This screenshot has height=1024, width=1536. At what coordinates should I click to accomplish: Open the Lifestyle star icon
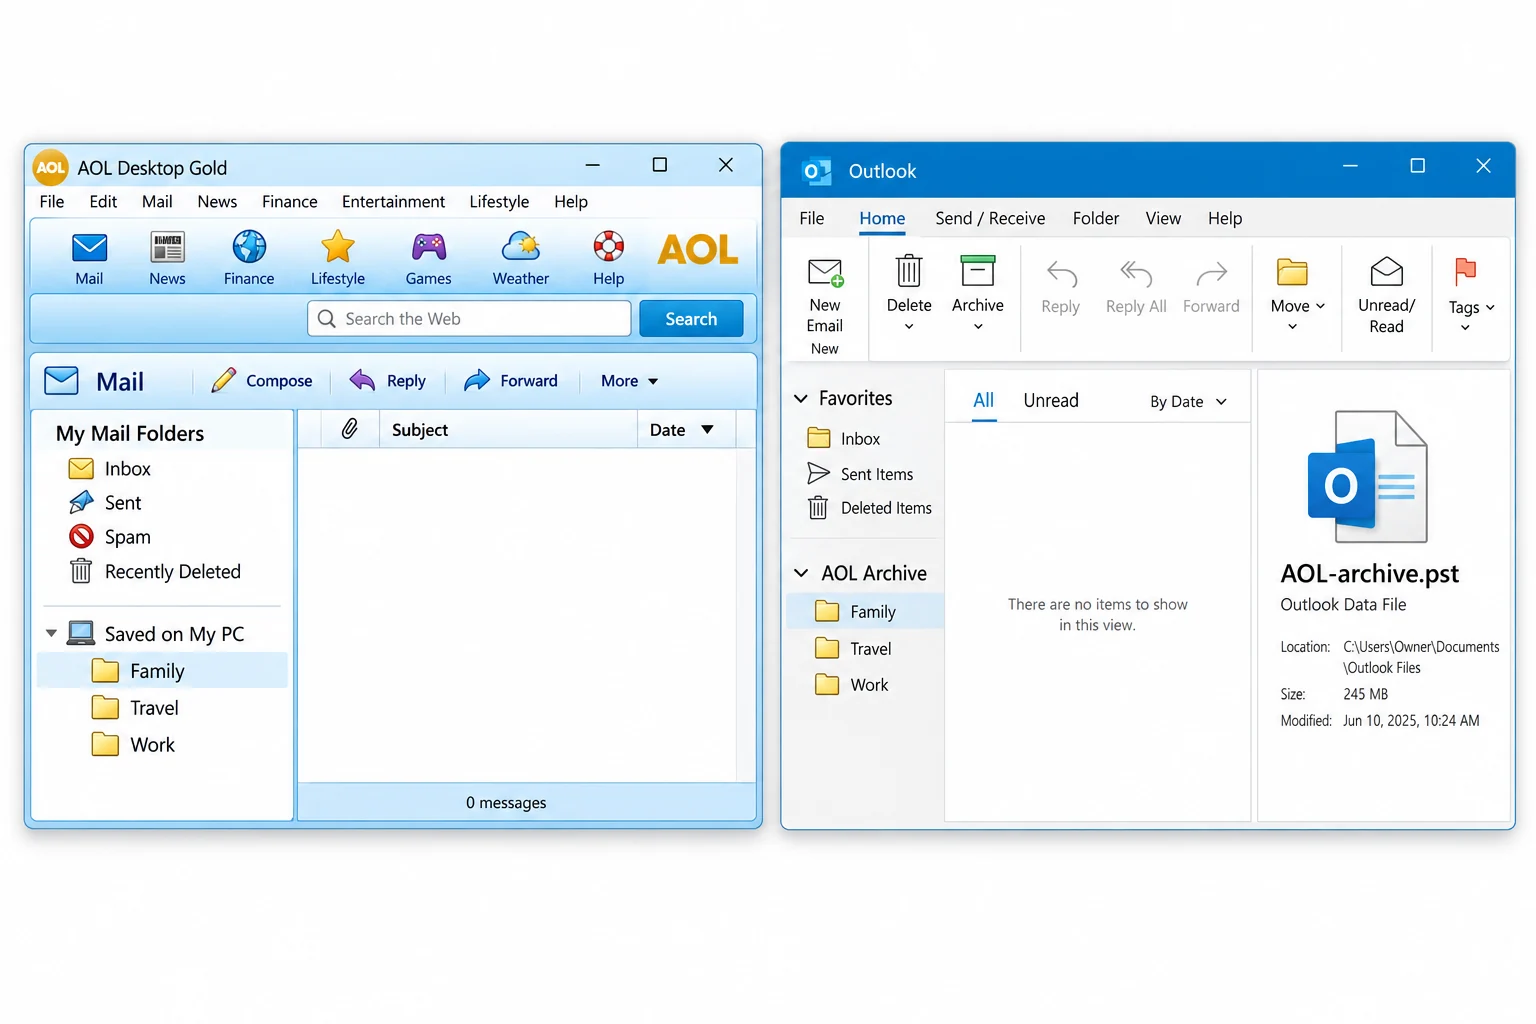coord(338,246)
